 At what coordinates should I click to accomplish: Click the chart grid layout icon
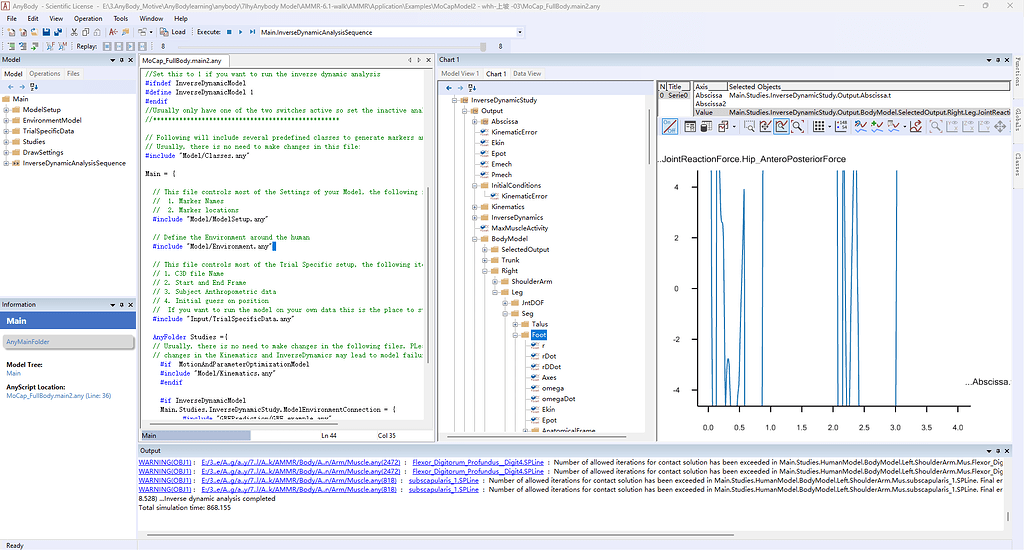(x=820, y=127)
